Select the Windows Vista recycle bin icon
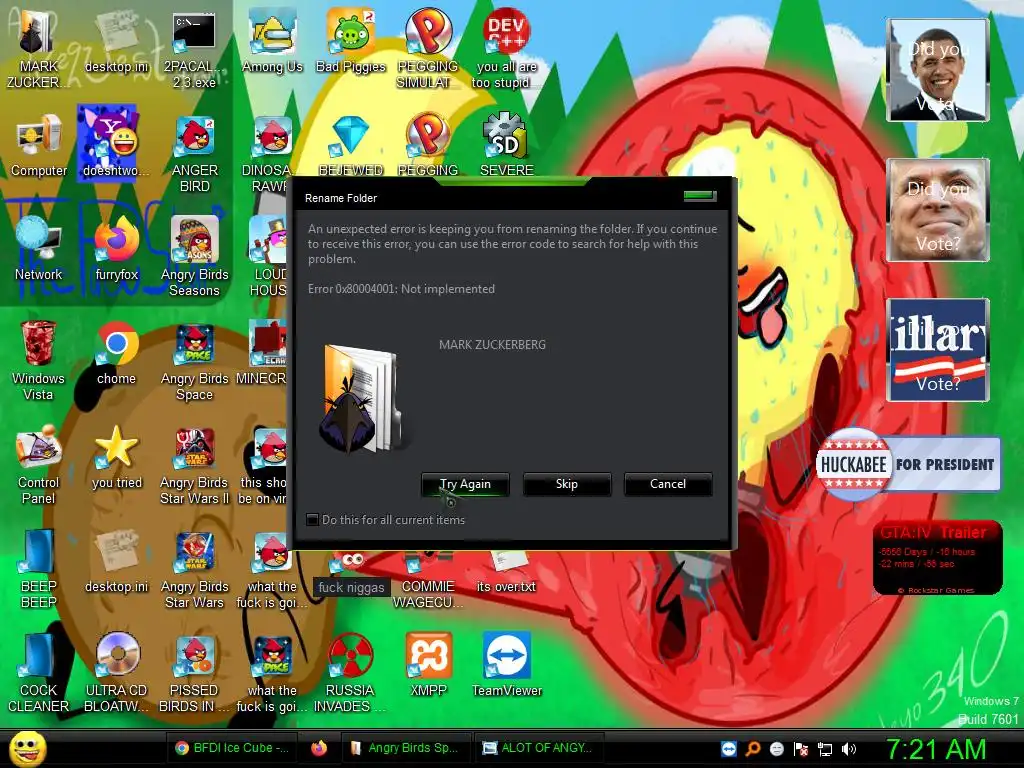 tap(38, 362)
